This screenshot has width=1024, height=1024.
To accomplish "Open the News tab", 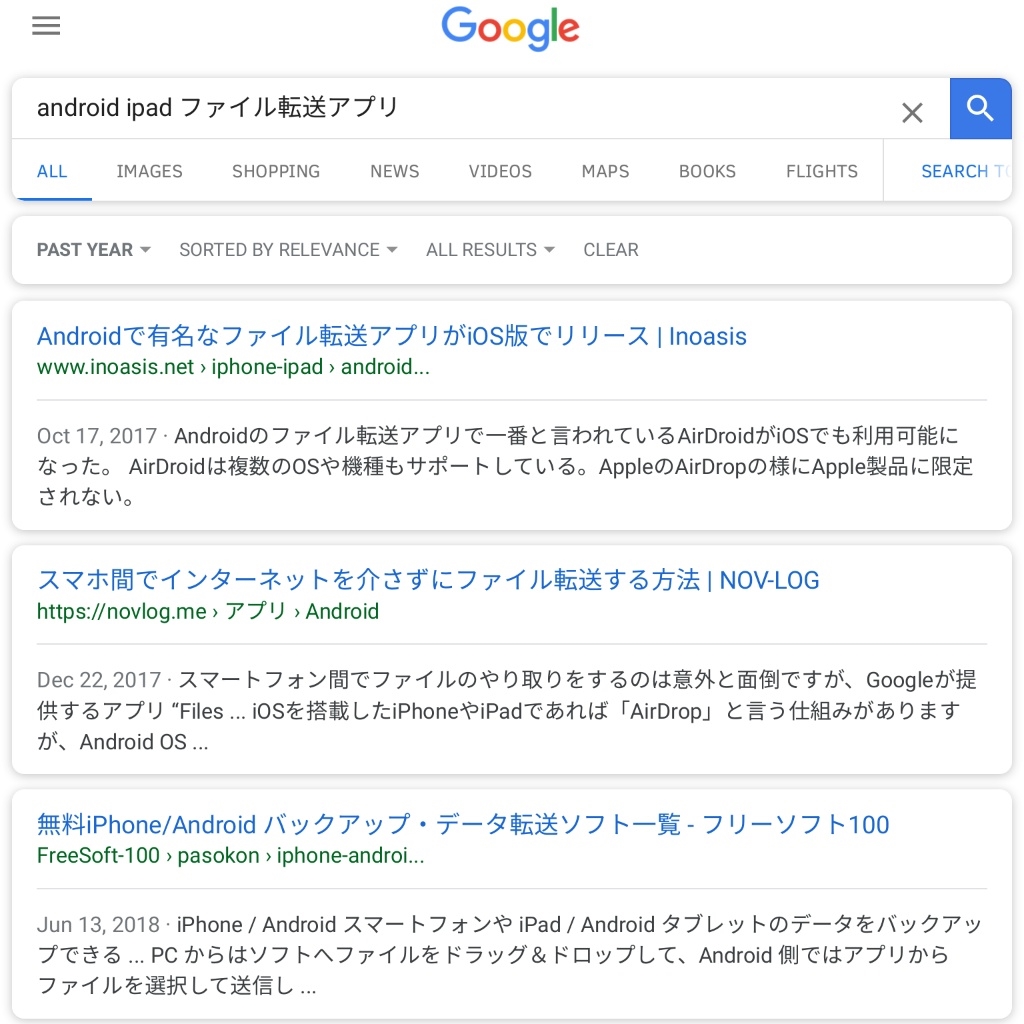I will point(394,171).
